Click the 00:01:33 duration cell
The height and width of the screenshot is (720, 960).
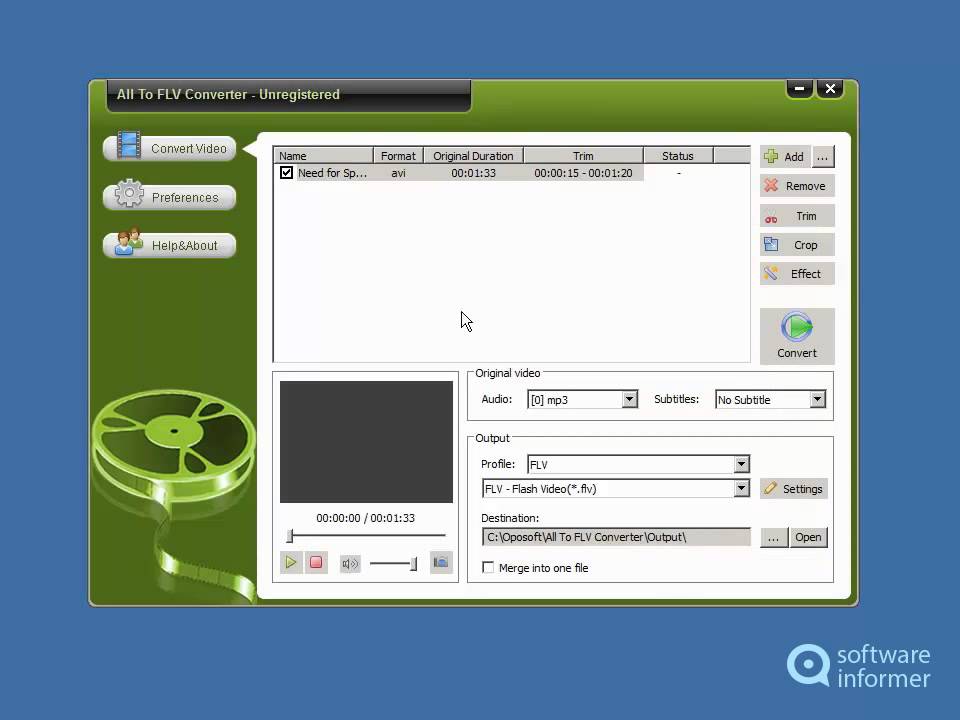pyautogui.click(x=473, y=173)
